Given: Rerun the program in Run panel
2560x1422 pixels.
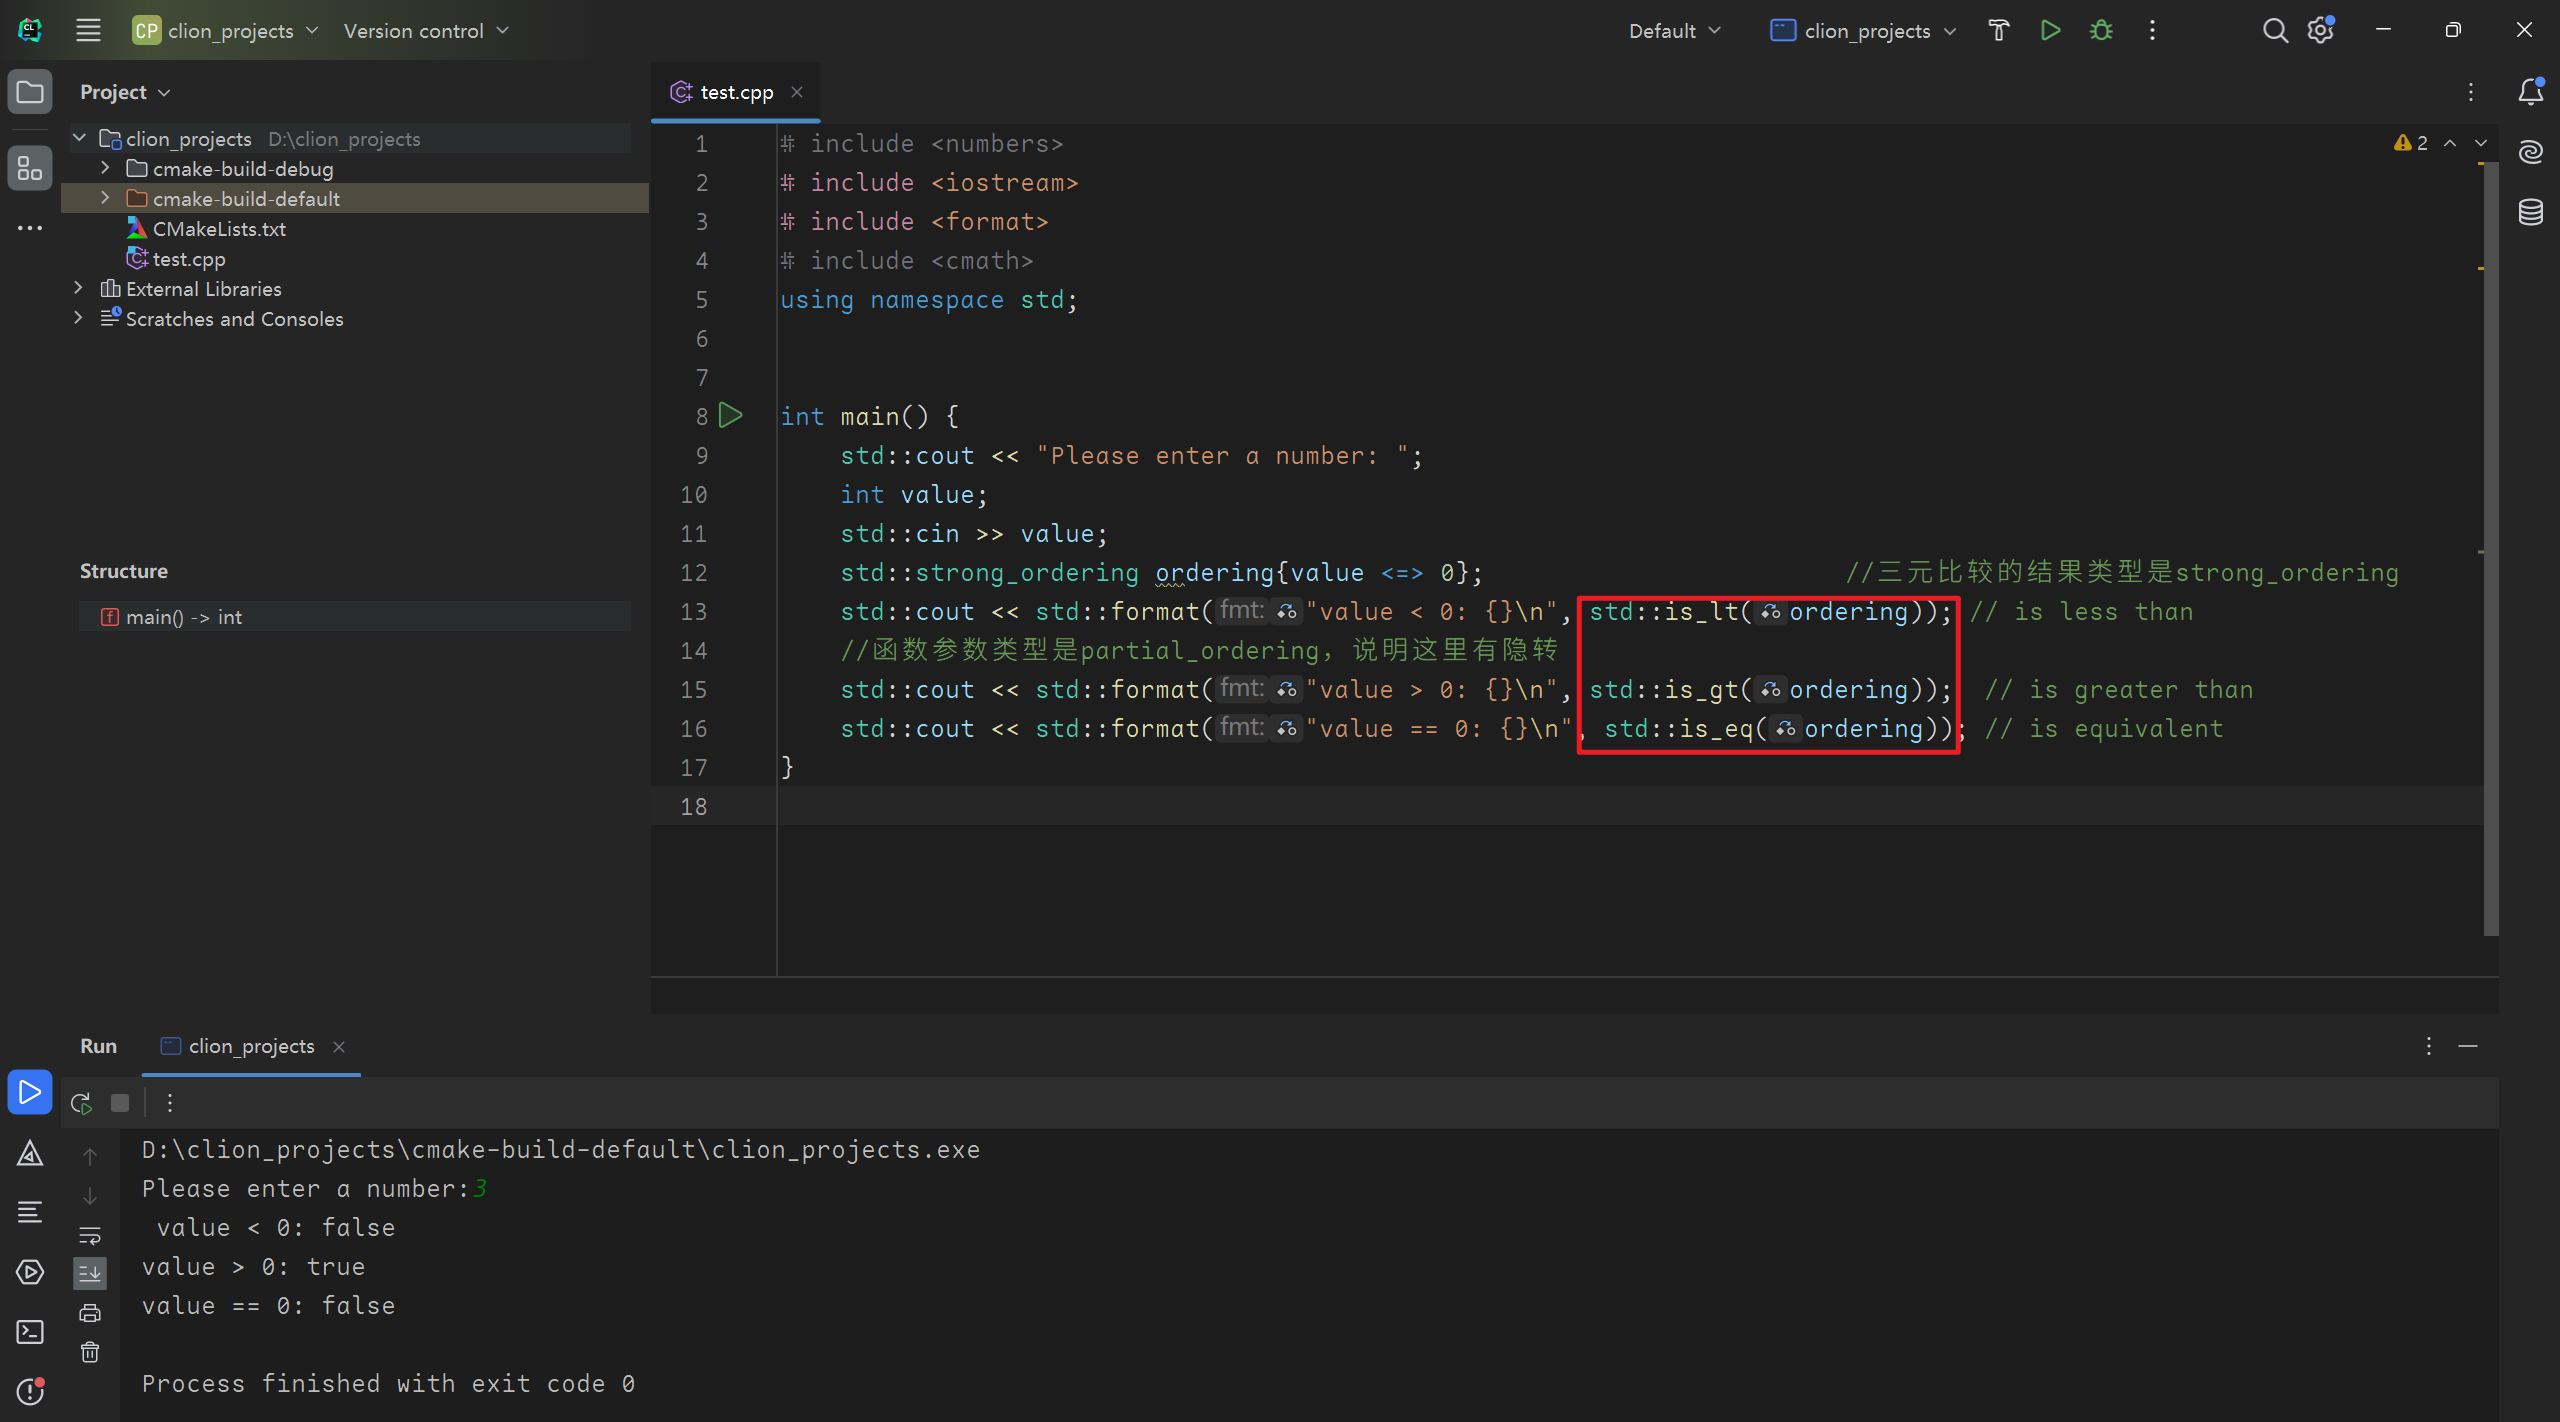Looking at the screenshot, I should (81, 1103).
